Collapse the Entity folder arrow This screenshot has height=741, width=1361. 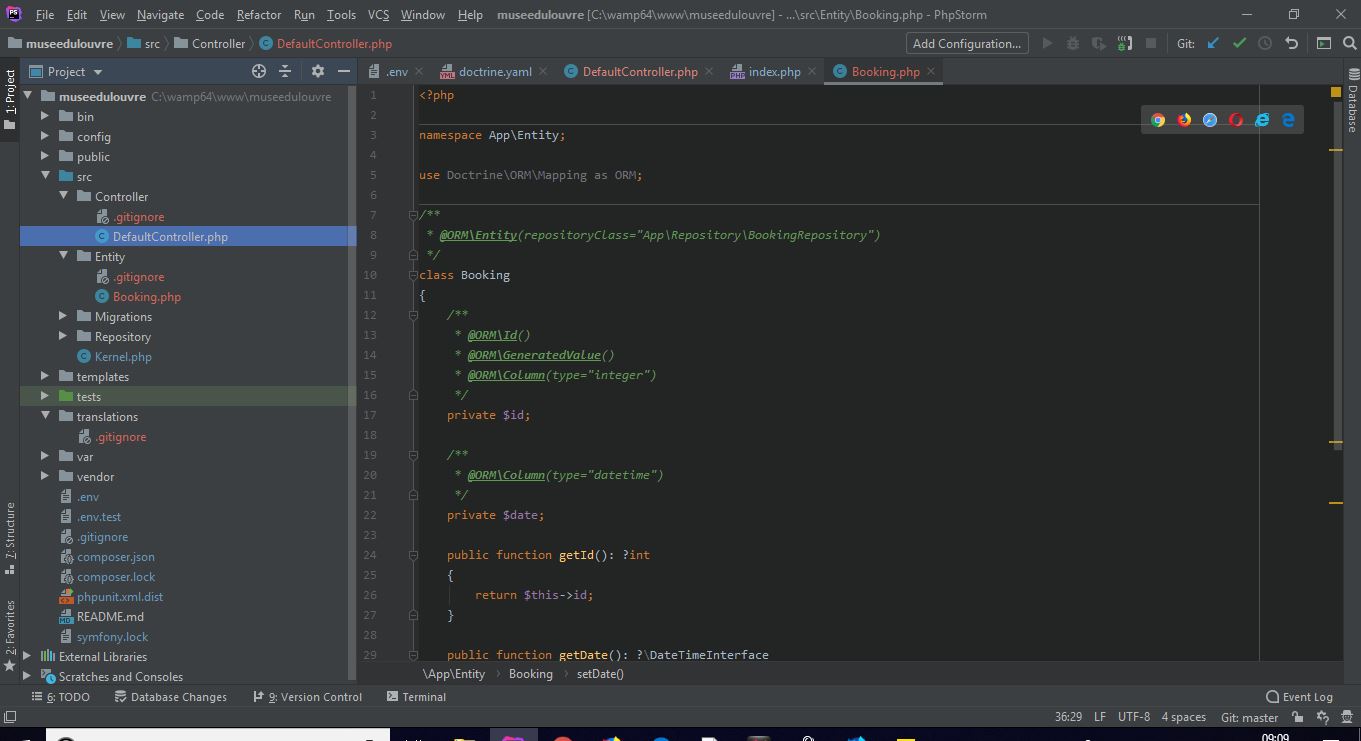[x=63, y=256]
